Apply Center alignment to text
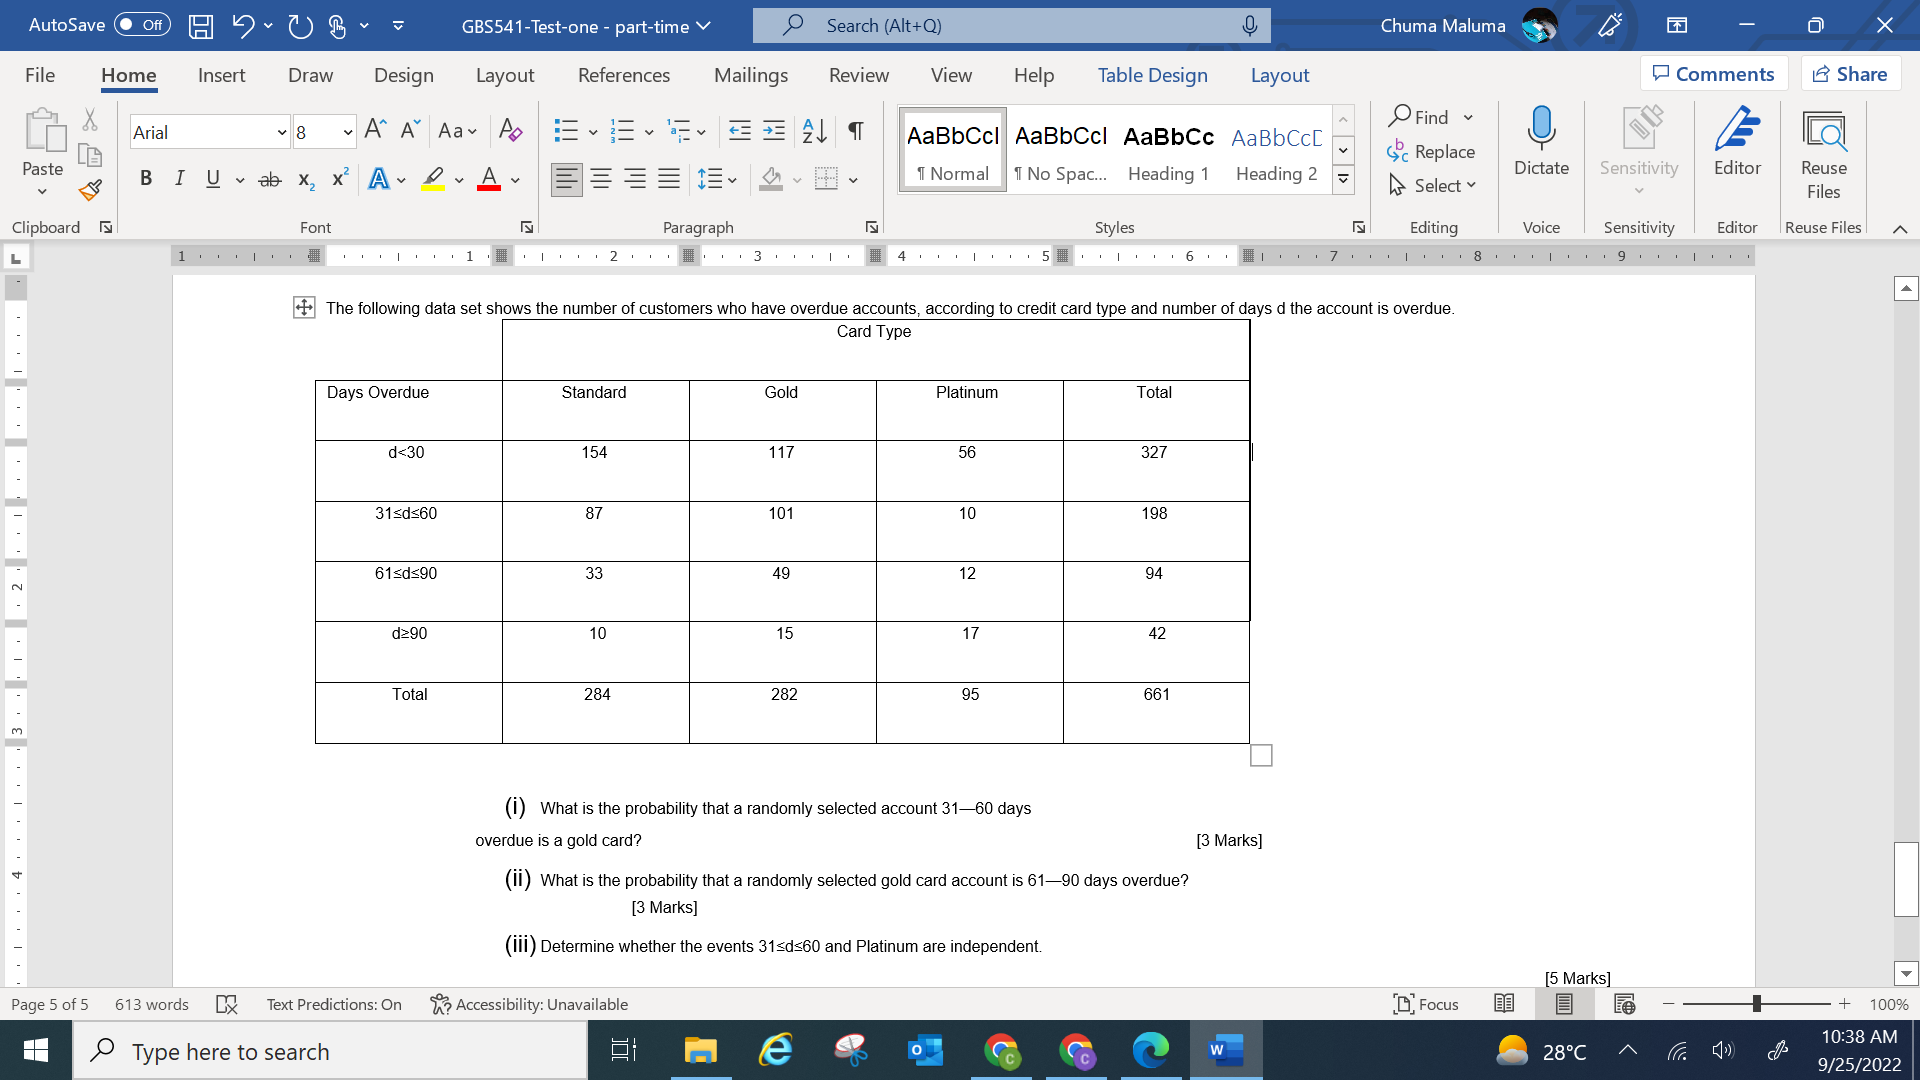Image resolution: width=1920 pixels, height=1080 pixels. pyautogui.click(x=601, y=180)
